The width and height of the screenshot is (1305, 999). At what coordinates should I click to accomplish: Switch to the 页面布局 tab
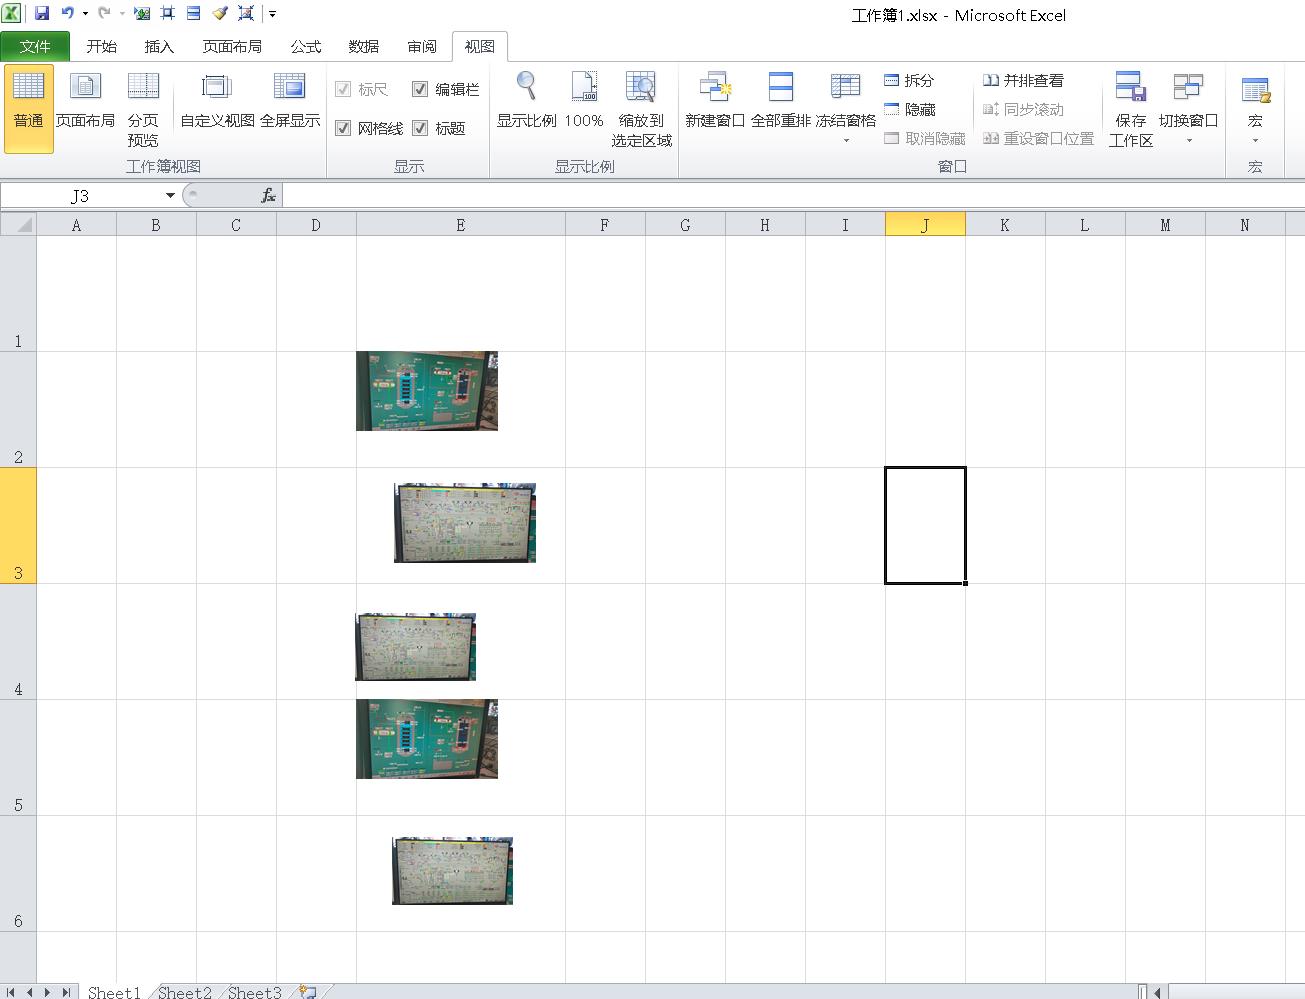[232, 46]
